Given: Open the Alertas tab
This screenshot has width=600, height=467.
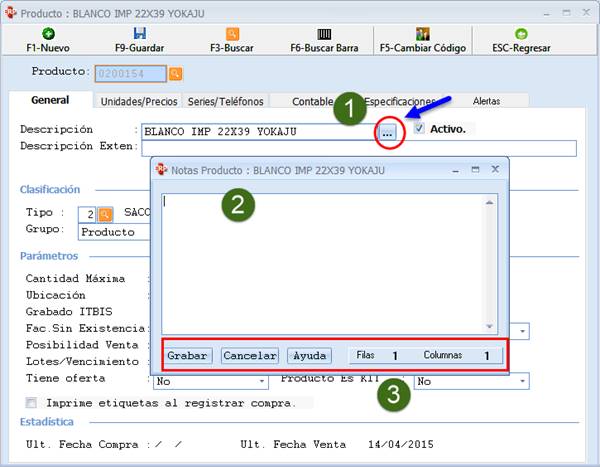Looking at the screenshot, I should point(487,101).
